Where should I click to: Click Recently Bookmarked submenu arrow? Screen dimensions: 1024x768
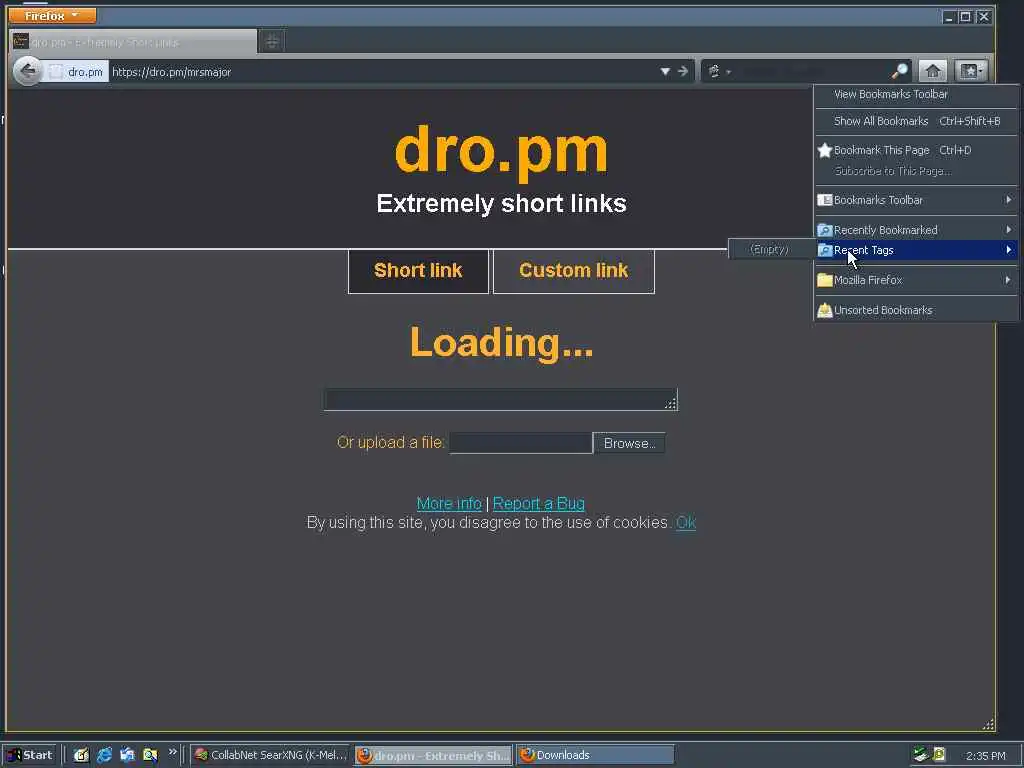pyautogui.click(x=1008, y=229)
